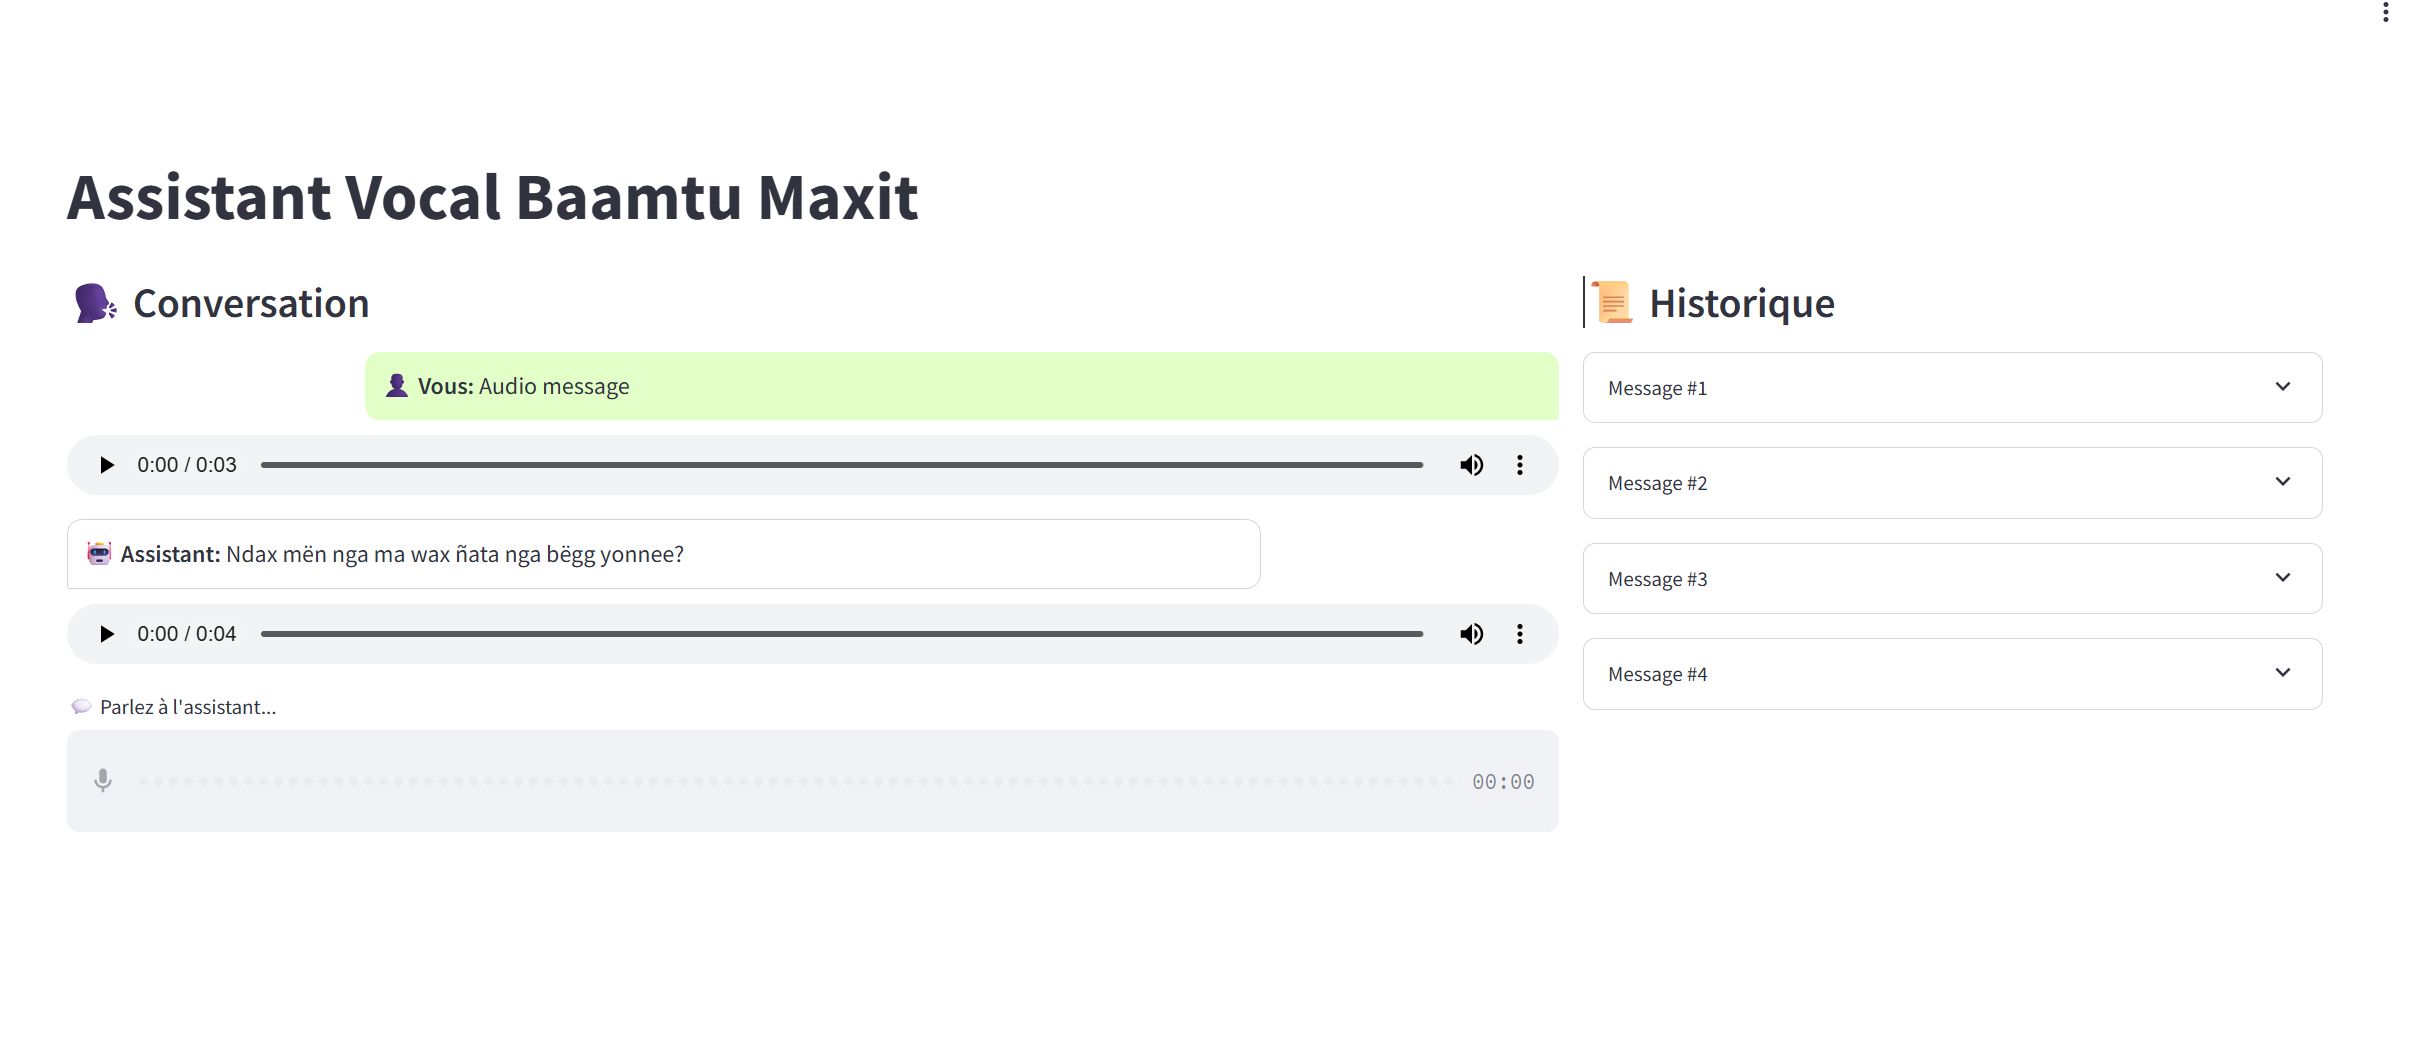Open more options on user's audio player

tap(1520, 465)
